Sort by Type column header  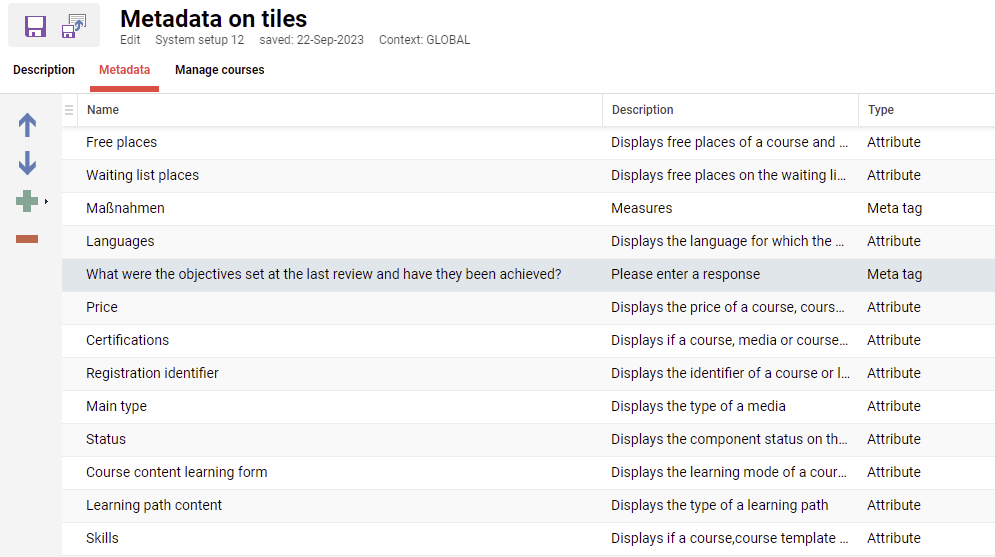coord(880,110)
